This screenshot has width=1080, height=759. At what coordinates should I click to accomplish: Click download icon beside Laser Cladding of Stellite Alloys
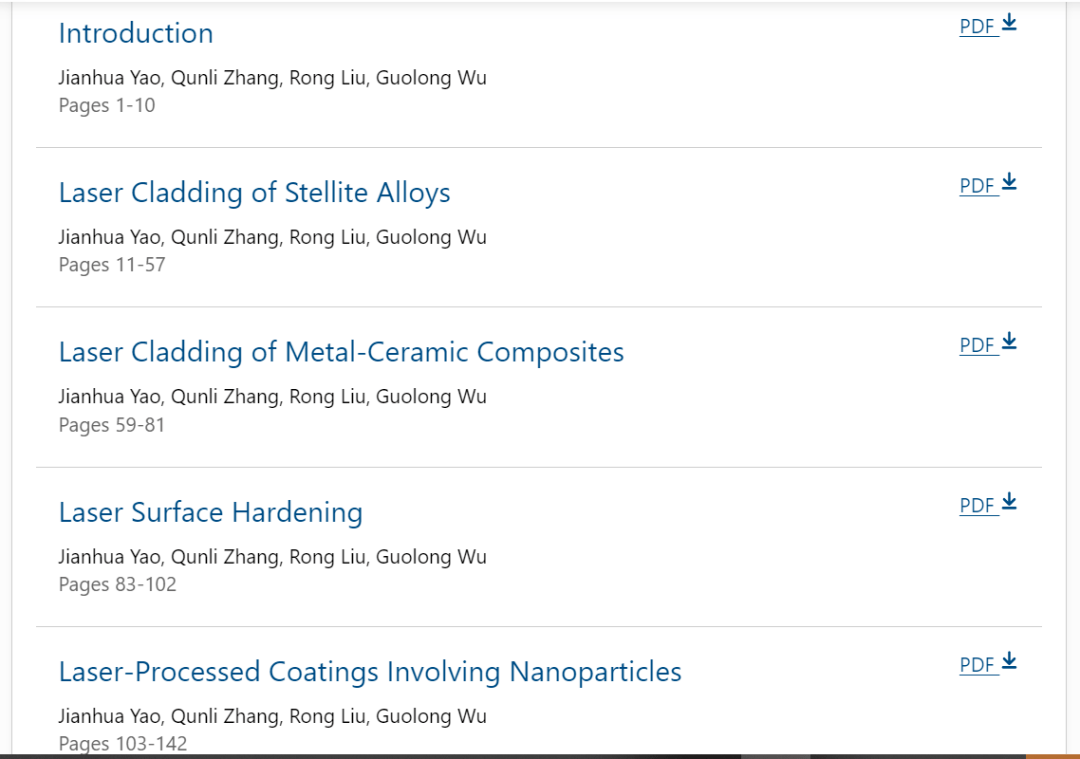coord(1009,182)
